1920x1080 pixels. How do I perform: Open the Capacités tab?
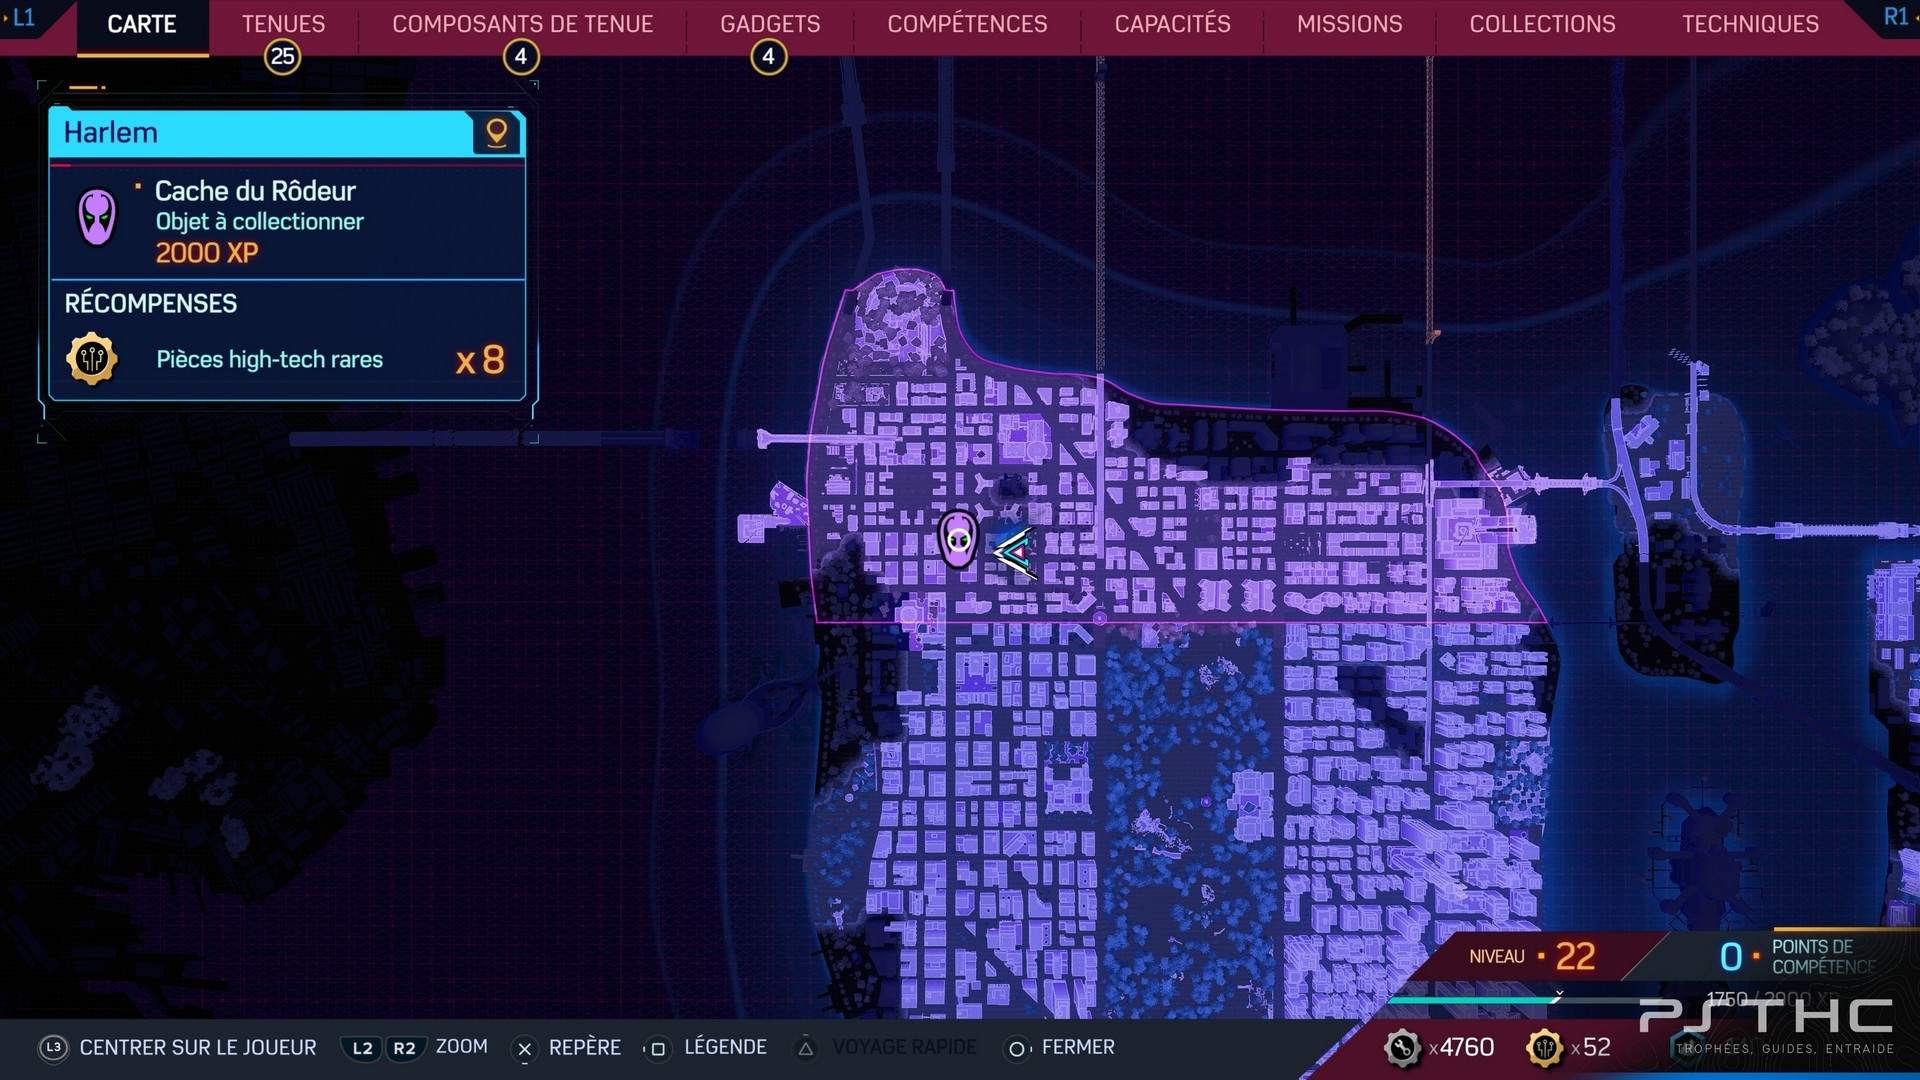coord(1172,24)
